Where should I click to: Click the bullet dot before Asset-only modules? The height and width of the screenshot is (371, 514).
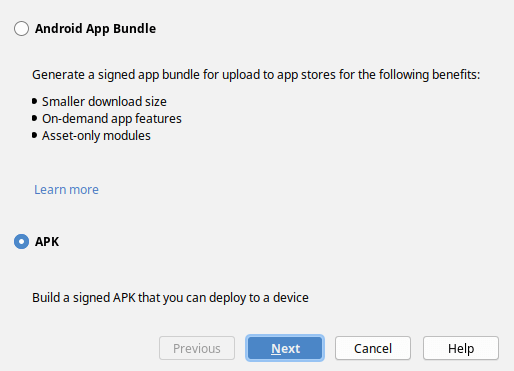click(34, 135)
